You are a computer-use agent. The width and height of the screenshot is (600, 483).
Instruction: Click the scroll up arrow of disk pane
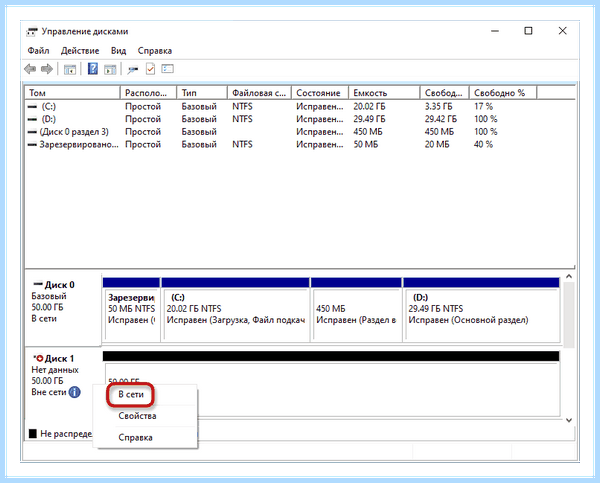(569, 276)
